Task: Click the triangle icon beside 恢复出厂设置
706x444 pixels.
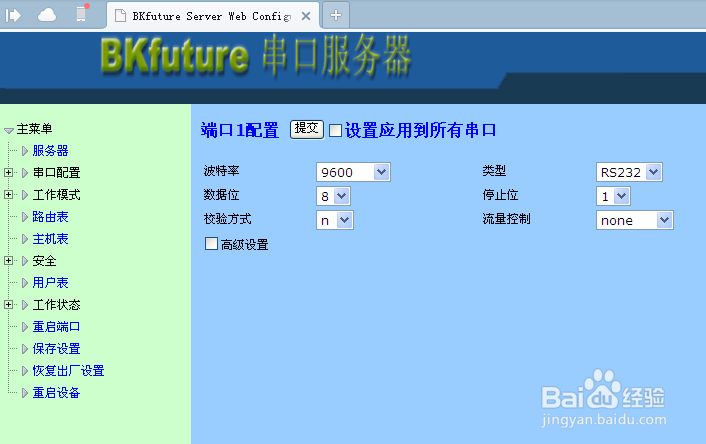Action: 25,371
